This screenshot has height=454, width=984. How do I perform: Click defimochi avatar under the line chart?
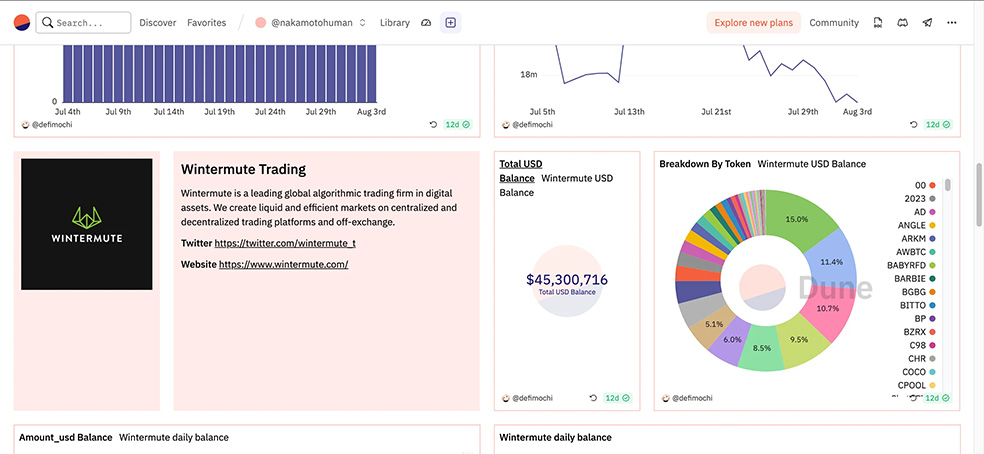(x=506, y=124)
